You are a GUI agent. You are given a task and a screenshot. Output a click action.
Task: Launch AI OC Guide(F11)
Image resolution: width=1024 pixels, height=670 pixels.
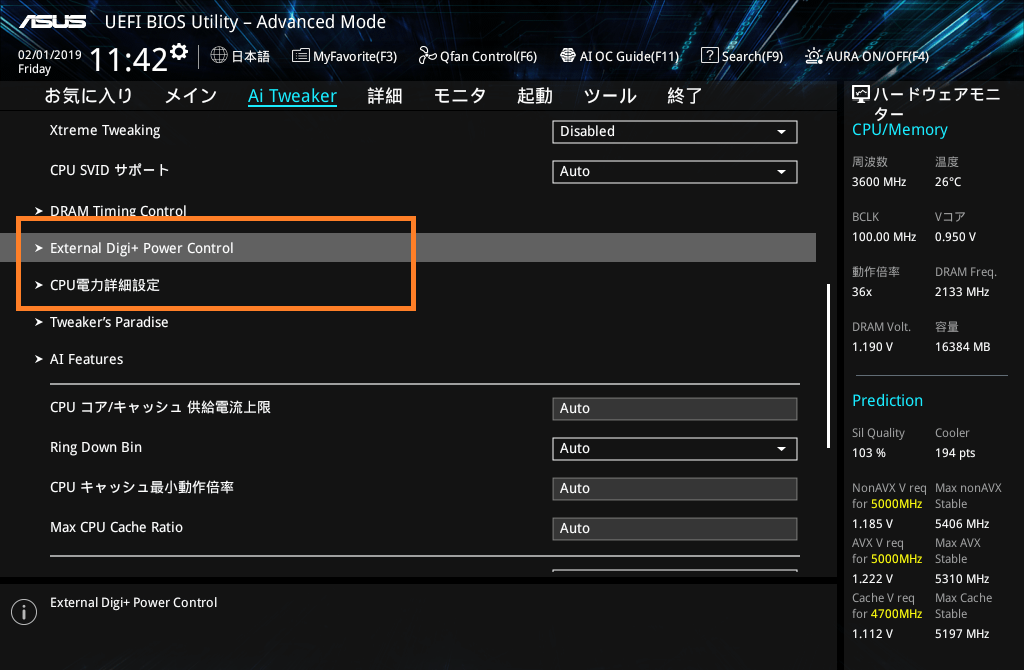[x=620, y=56]
